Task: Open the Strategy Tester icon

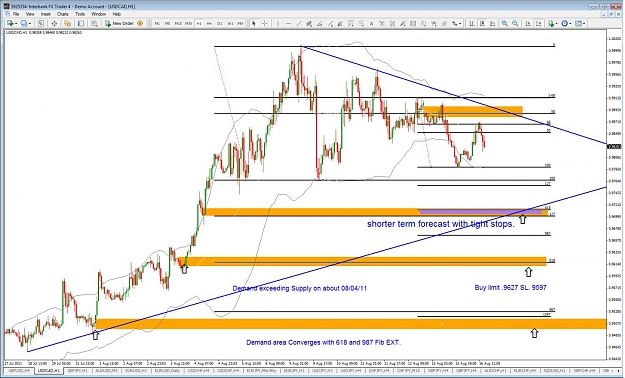Action: pyautogui.click(x=94, y=24)
